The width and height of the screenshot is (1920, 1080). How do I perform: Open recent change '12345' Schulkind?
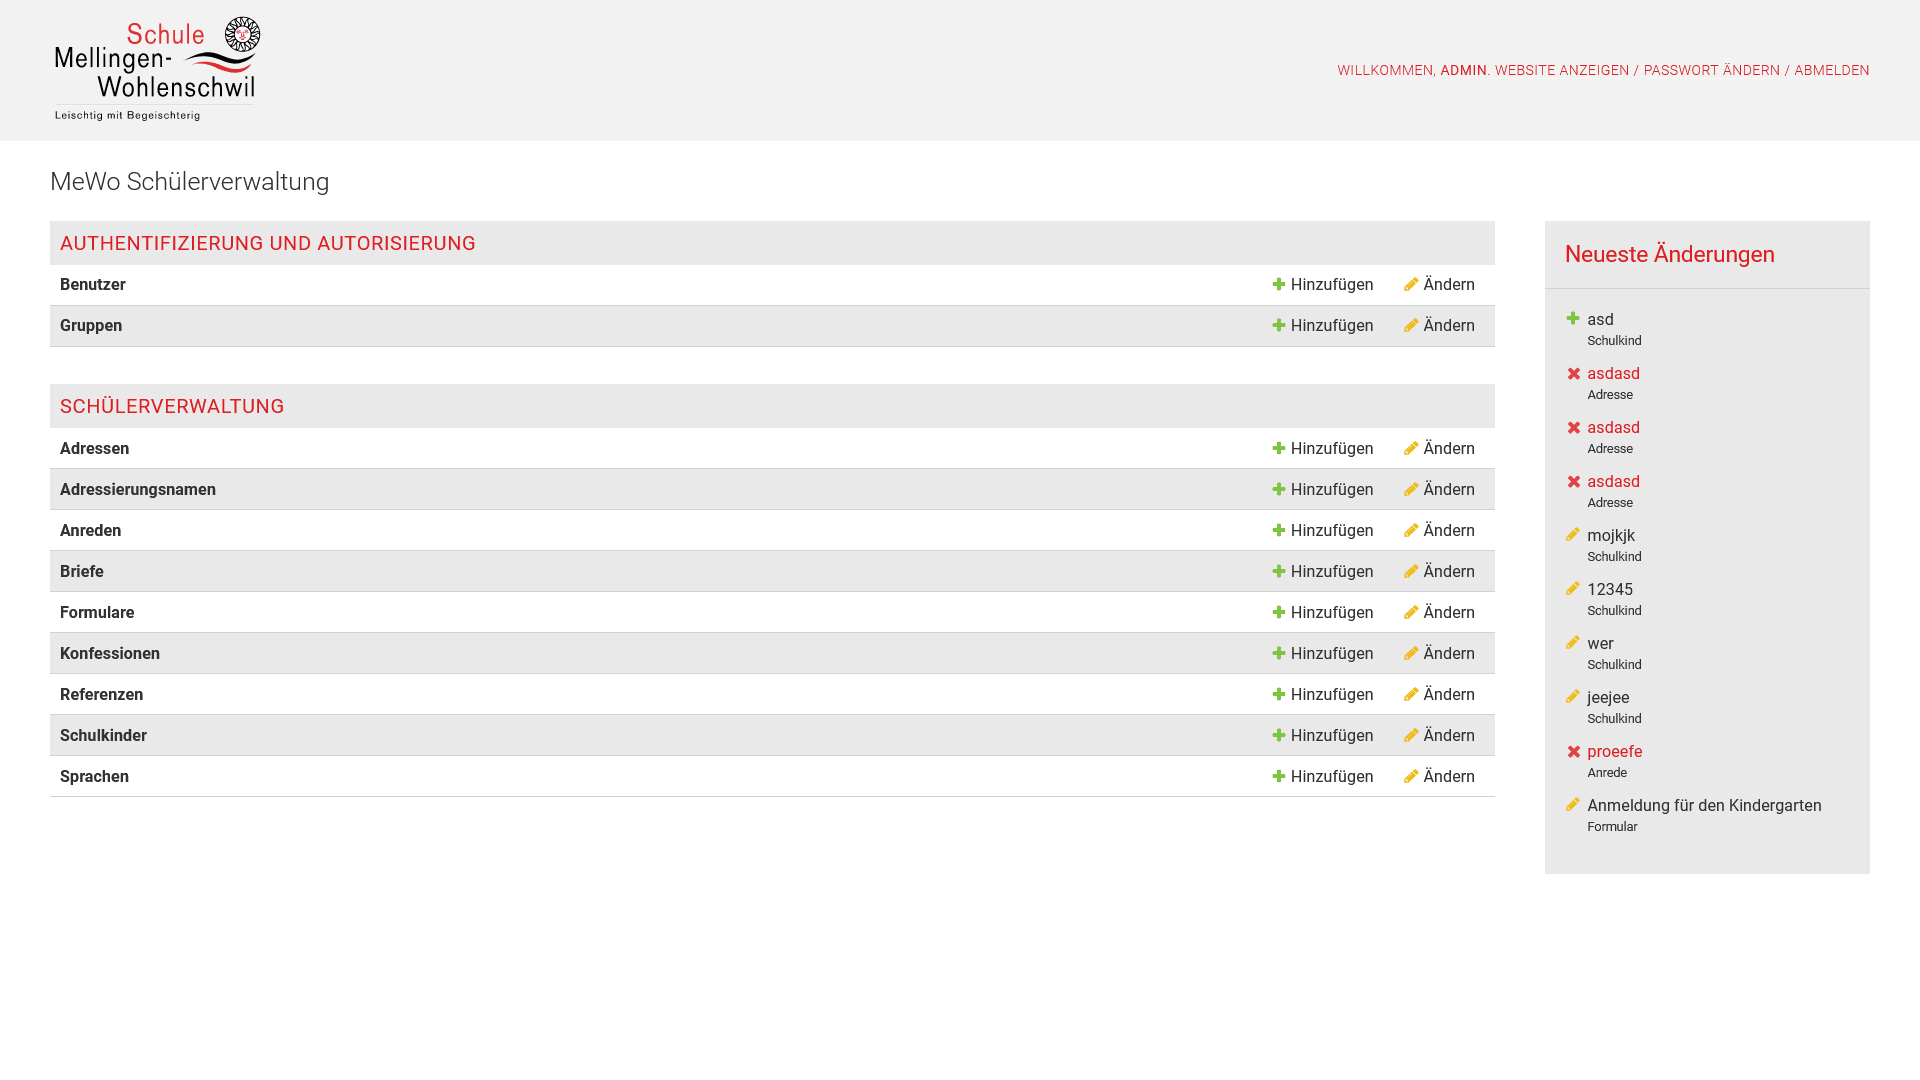(1610, 590)
